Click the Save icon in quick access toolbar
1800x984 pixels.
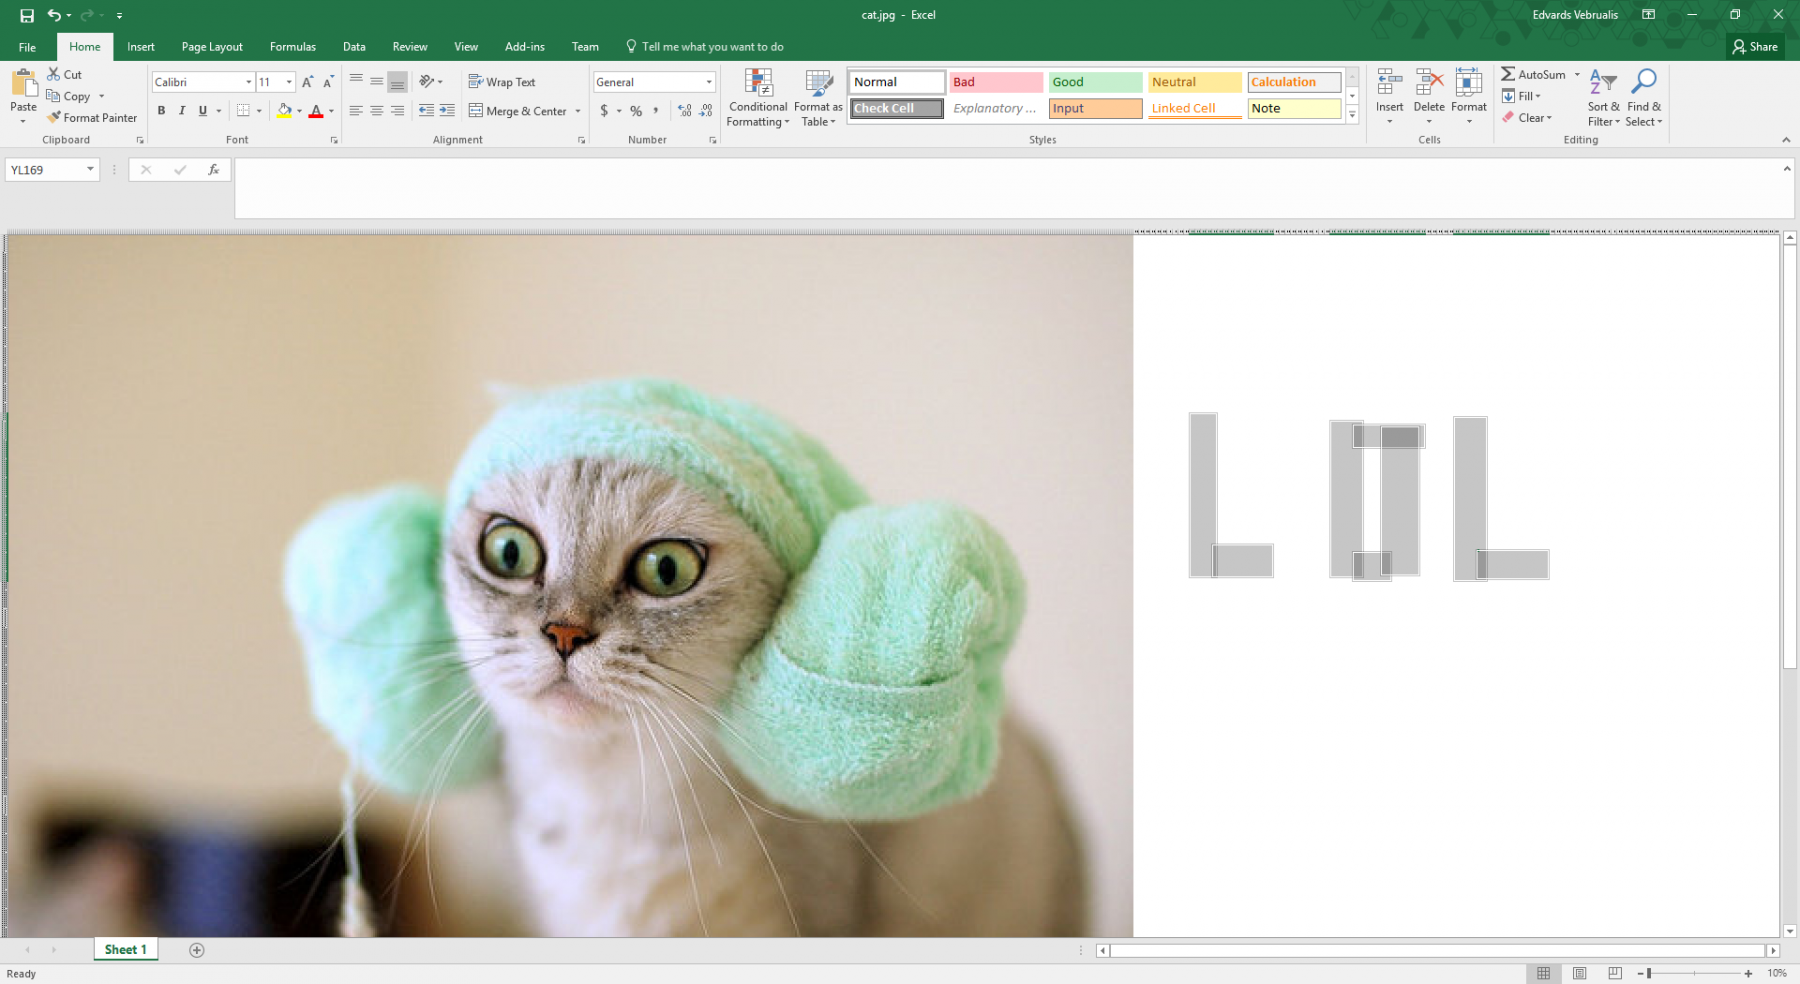point(27,15)
